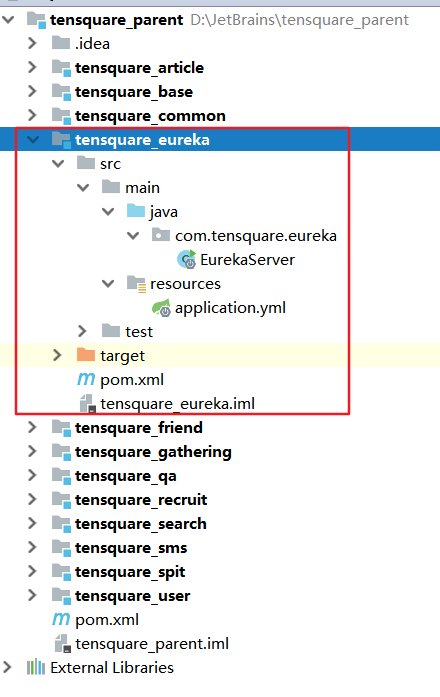
Task: Click the blue java source folder icon
Action: tap(136, 211)
